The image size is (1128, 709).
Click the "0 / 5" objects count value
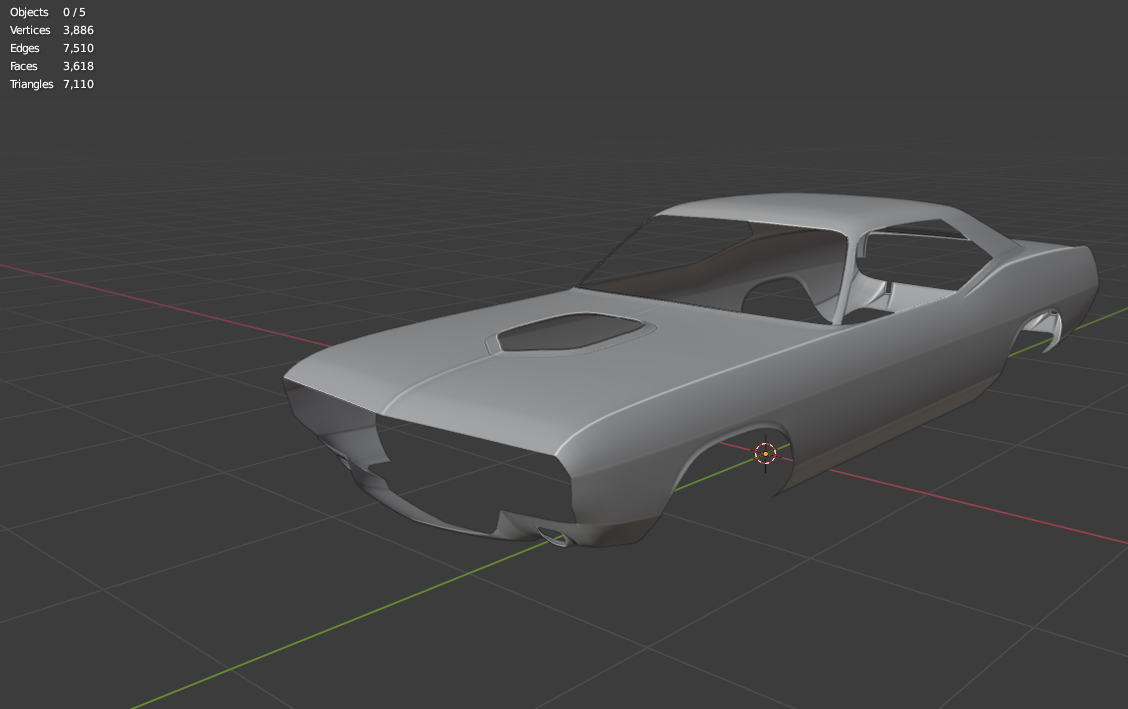(x=74, y=12)
